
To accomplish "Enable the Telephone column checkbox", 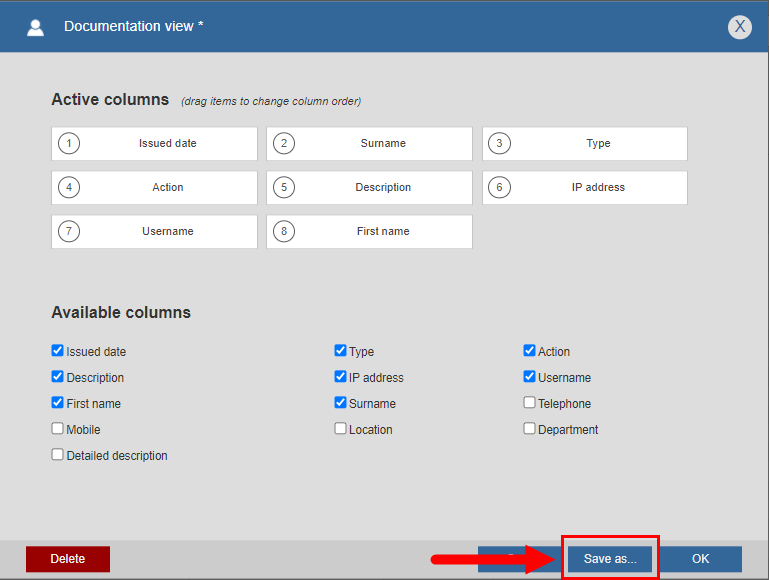I will pos(529,402).
